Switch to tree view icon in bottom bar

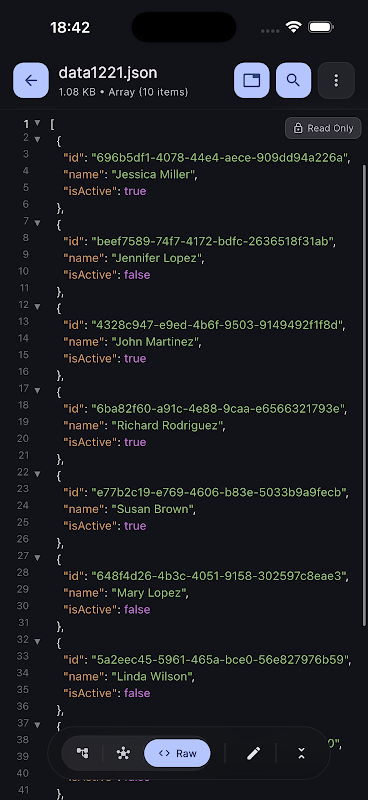[x=82, y=753]
